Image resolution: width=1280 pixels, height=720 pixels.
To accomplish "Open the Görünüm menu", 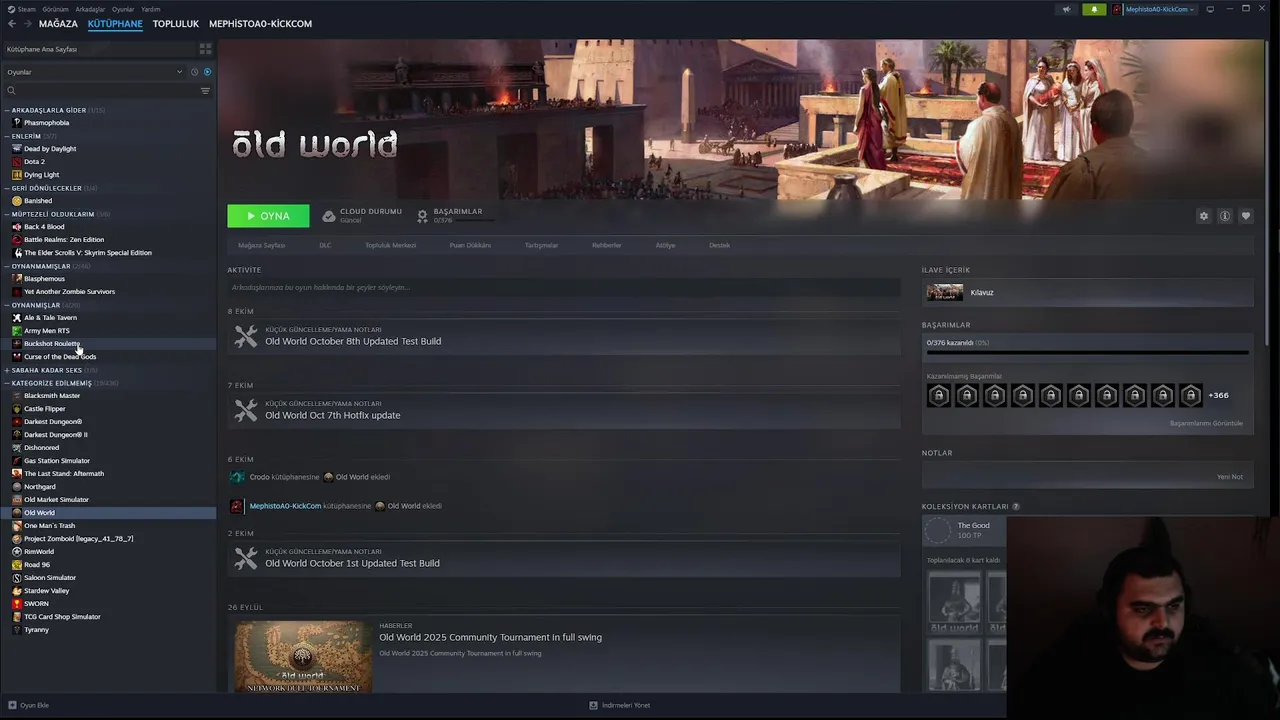I will coord(56,9).
